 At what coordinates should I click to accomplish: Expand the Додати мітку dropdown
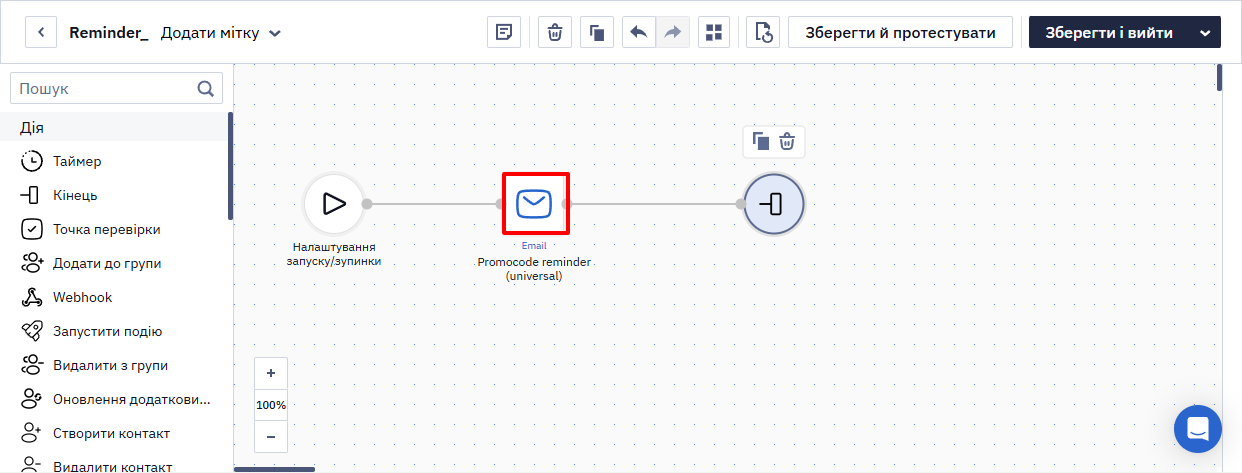(221, 33)
